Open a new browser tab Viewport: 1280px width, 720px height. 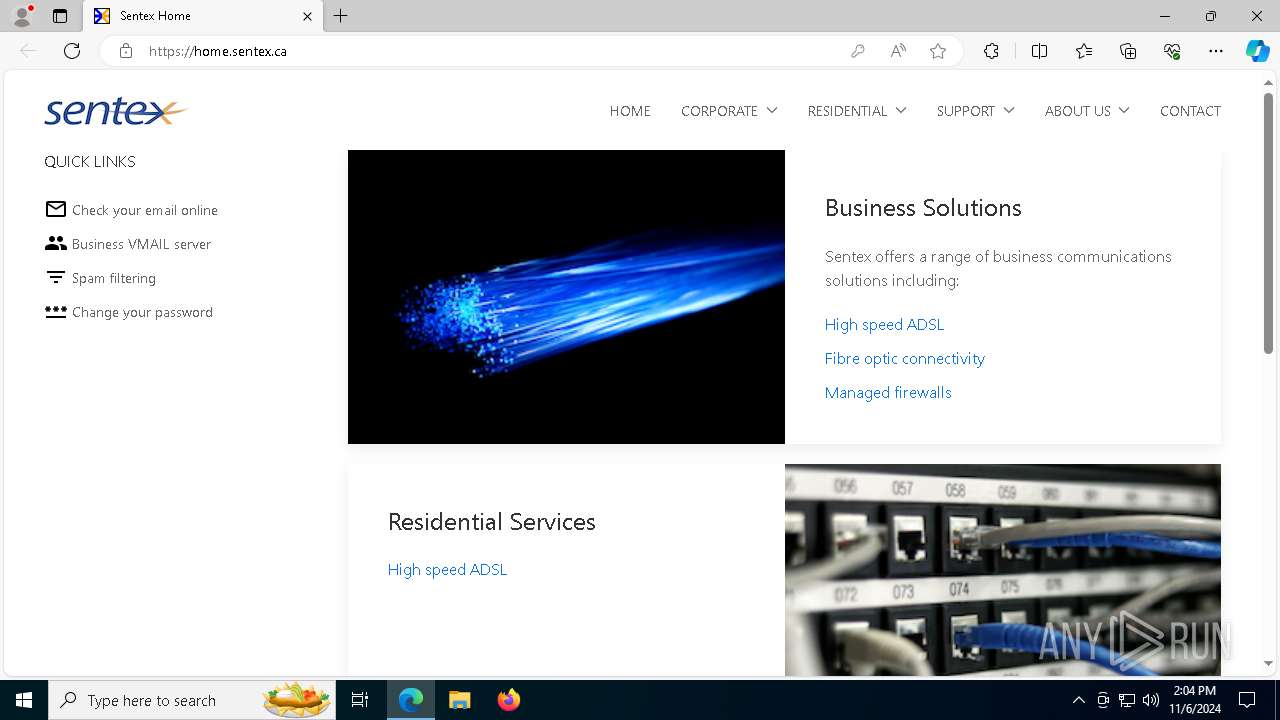[x=340, y=16]
